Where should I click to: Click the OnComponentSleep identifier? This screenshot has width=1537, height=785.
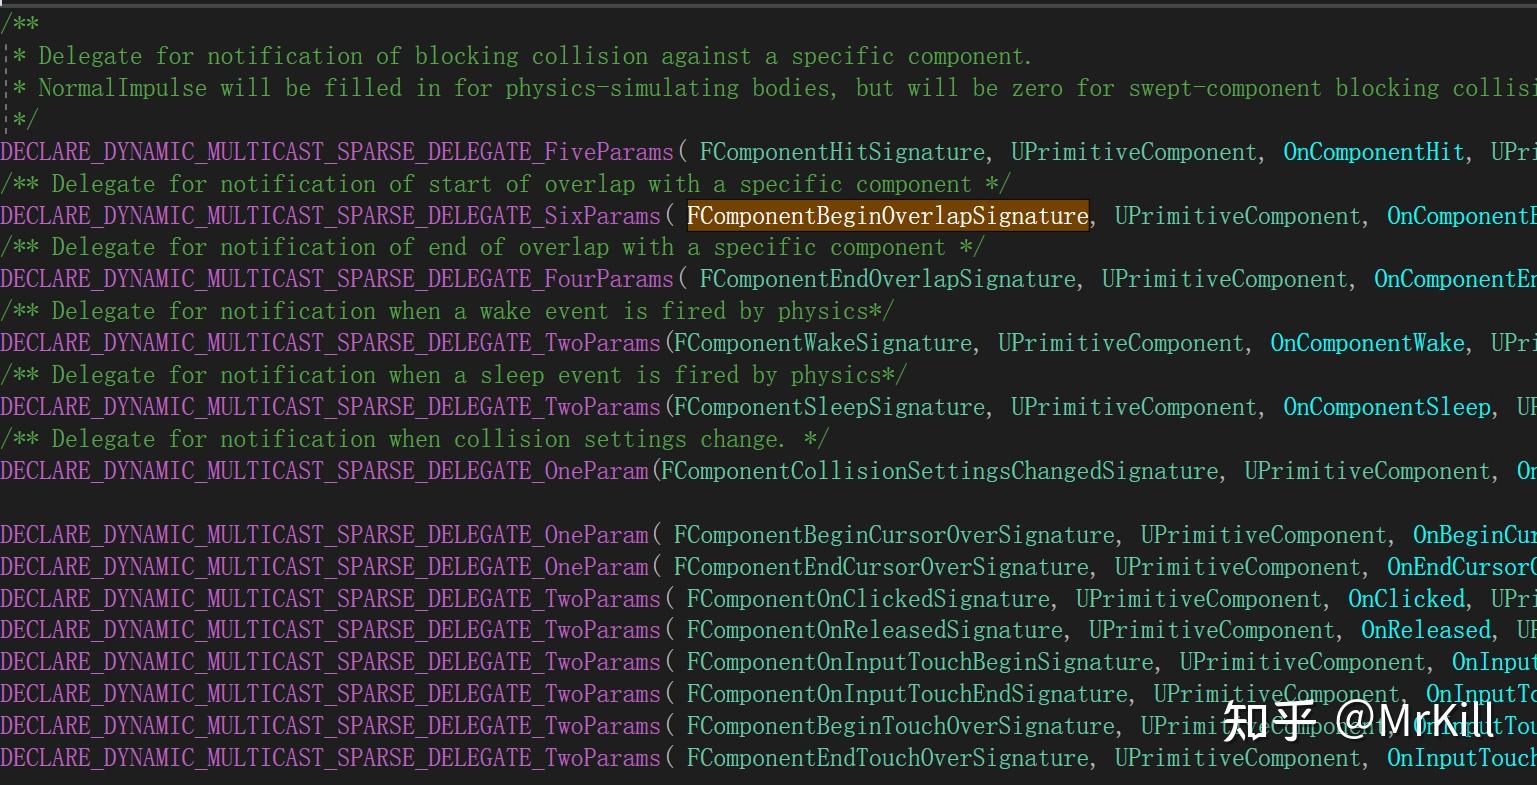click(x=1387, y=407)
